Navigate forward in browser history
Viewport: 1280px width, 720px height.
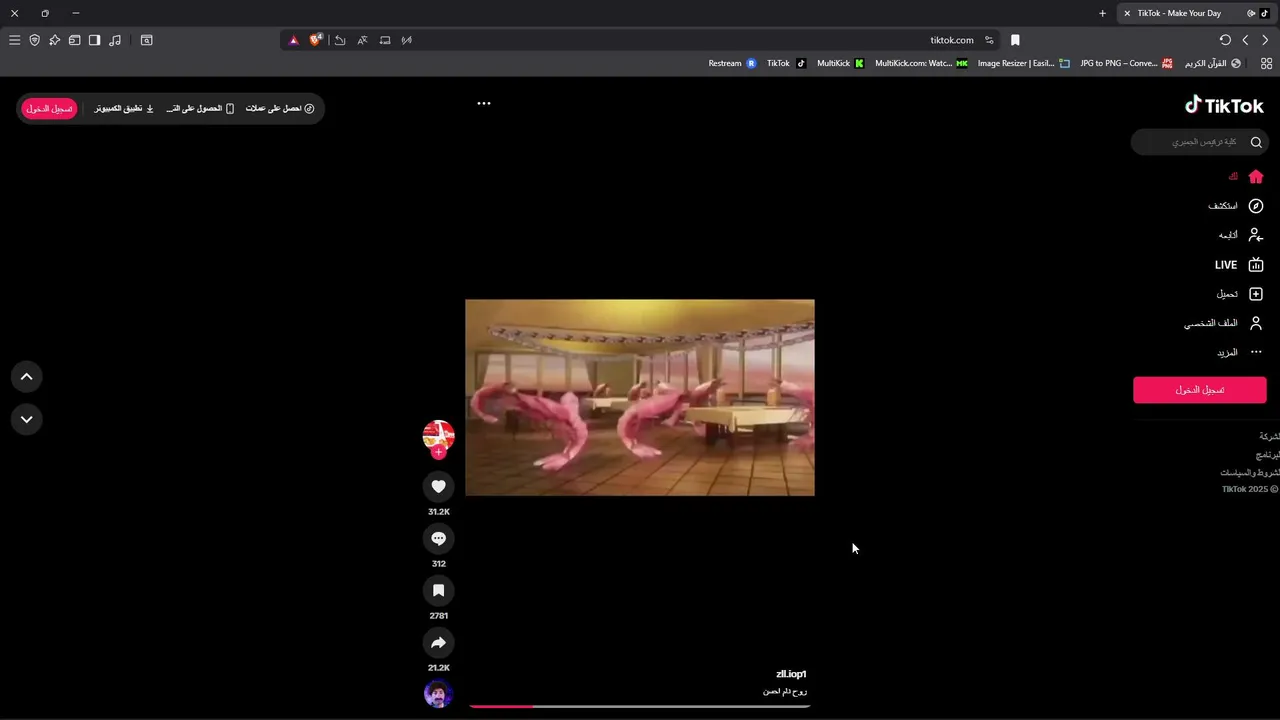point(1265,40)
